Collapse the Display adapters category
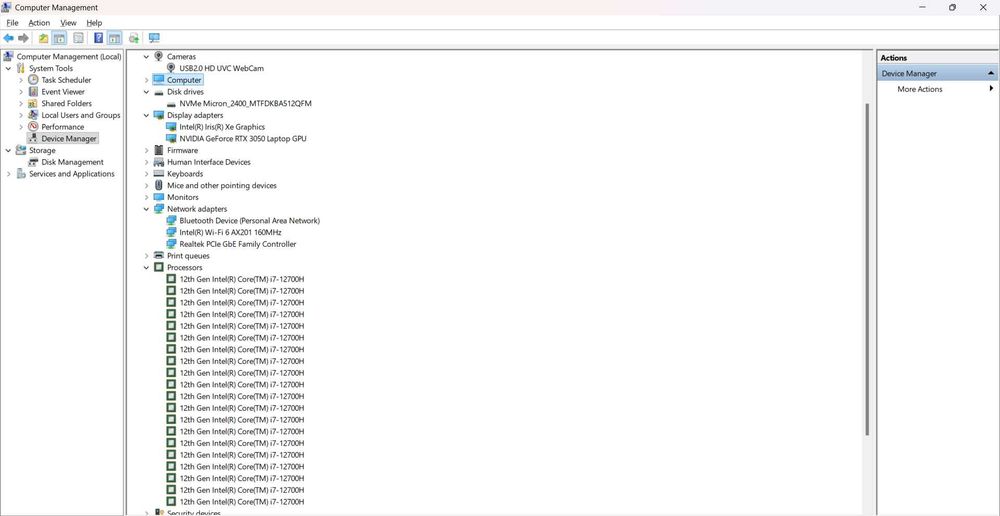1000x516 pixels. point(146,115)
